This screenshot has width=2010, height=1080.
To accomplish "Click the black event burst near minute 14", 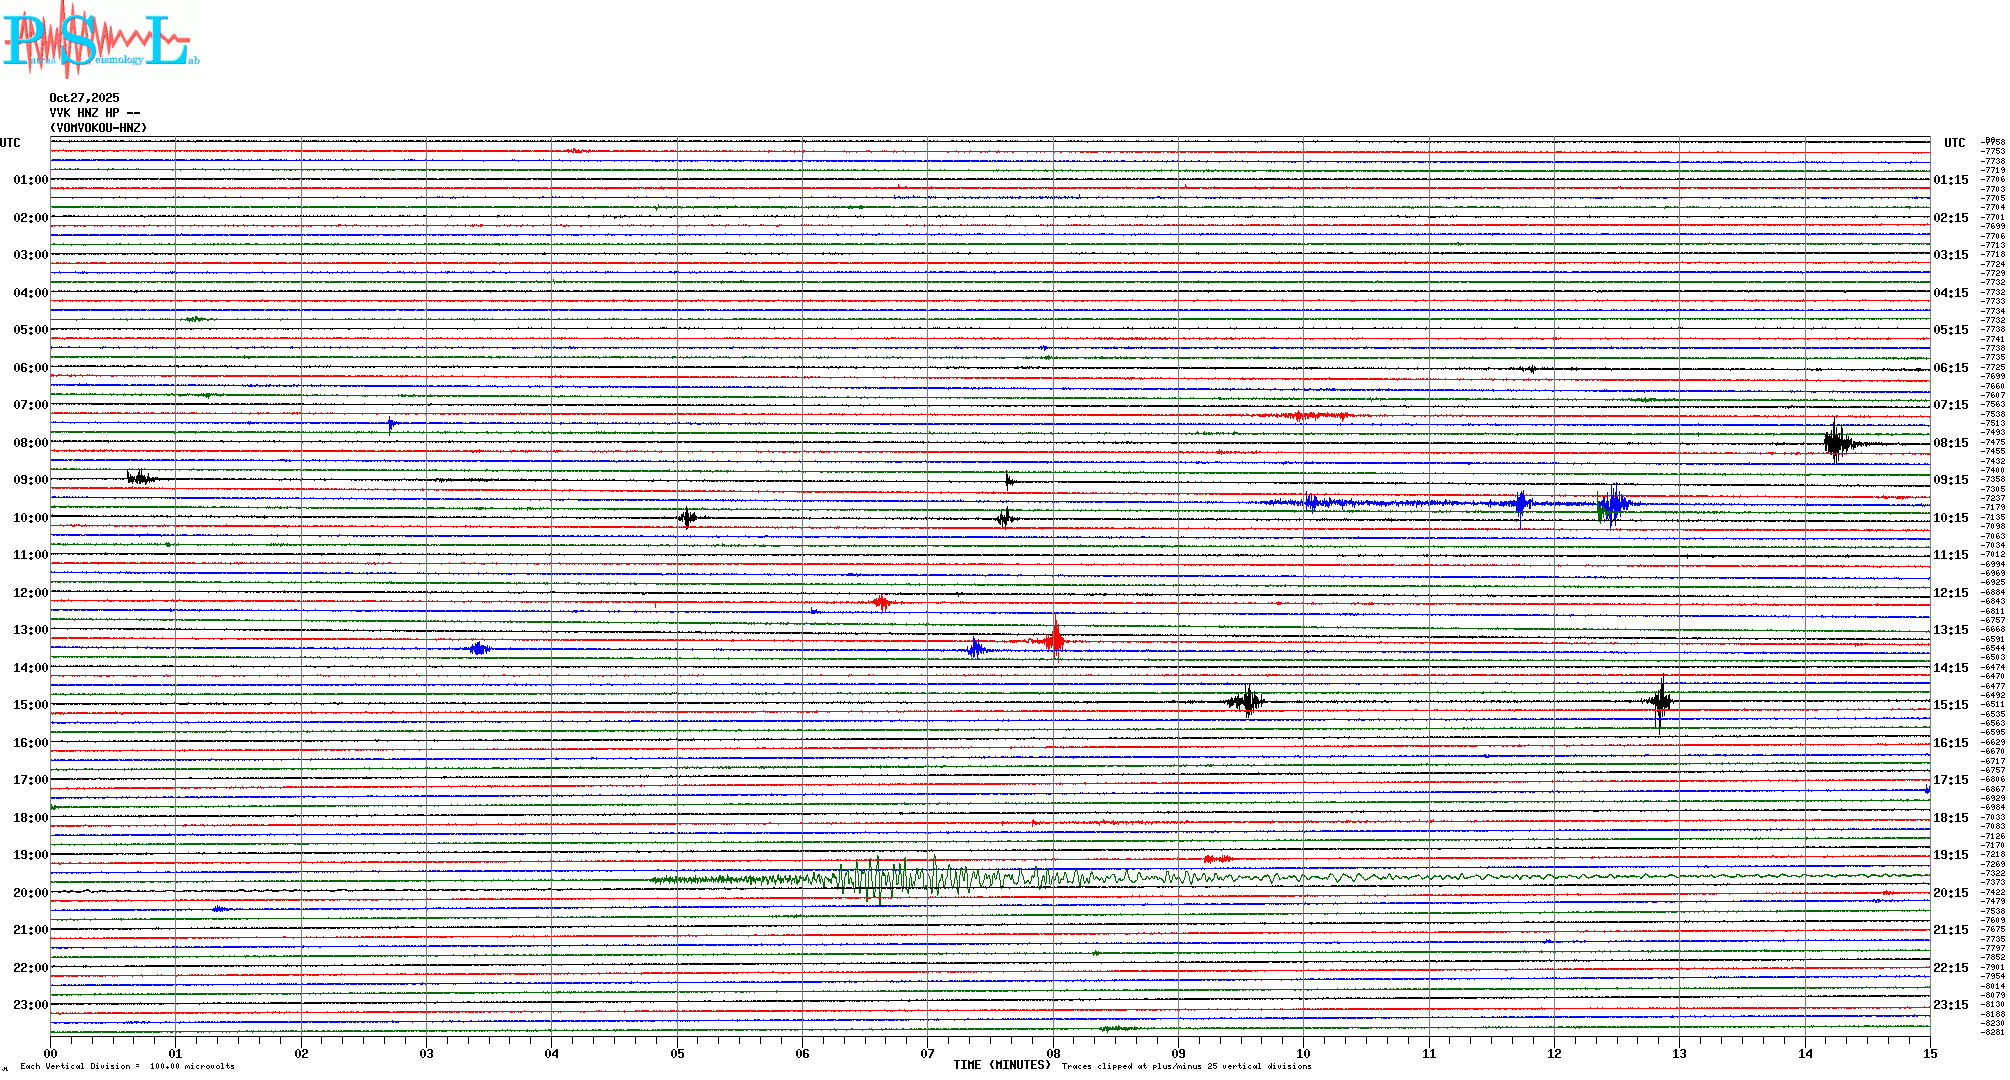I will (1836, 442).
